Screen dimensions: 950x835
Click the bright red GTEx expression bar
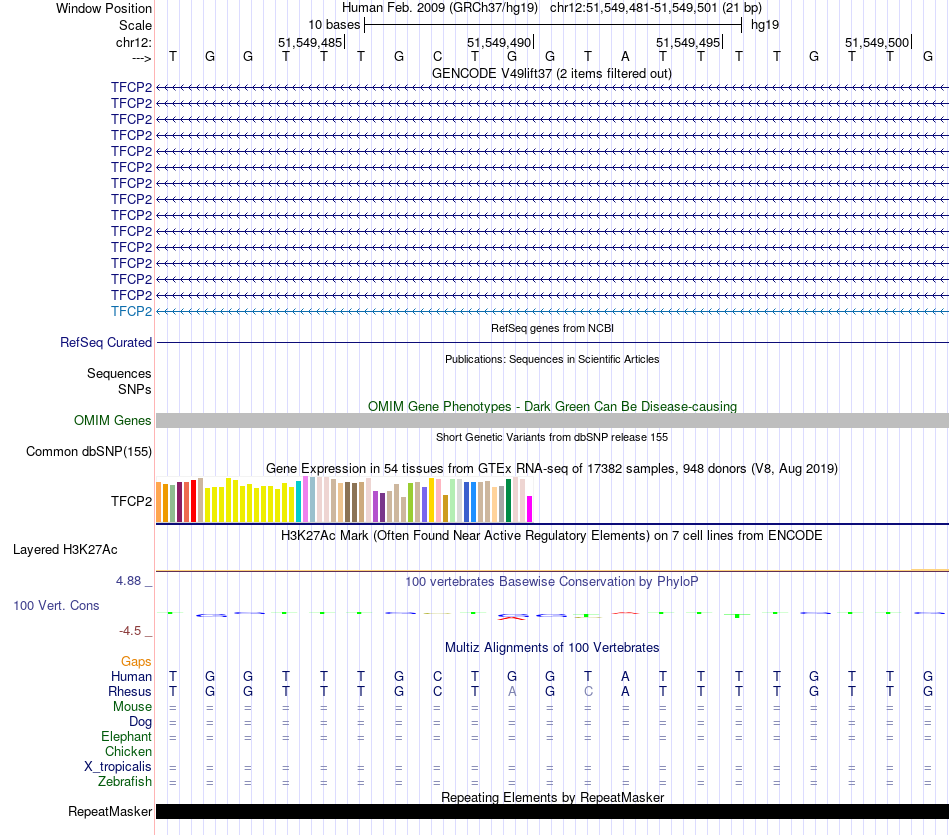point(193,501)
